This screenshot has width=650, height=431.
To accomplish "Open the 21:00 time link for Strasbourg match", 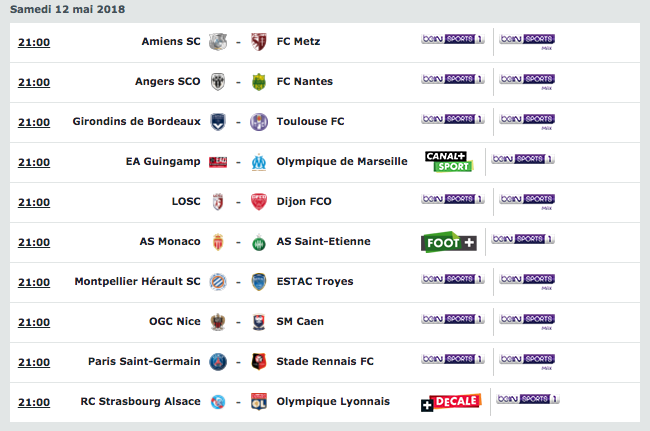I will point(34,402).
